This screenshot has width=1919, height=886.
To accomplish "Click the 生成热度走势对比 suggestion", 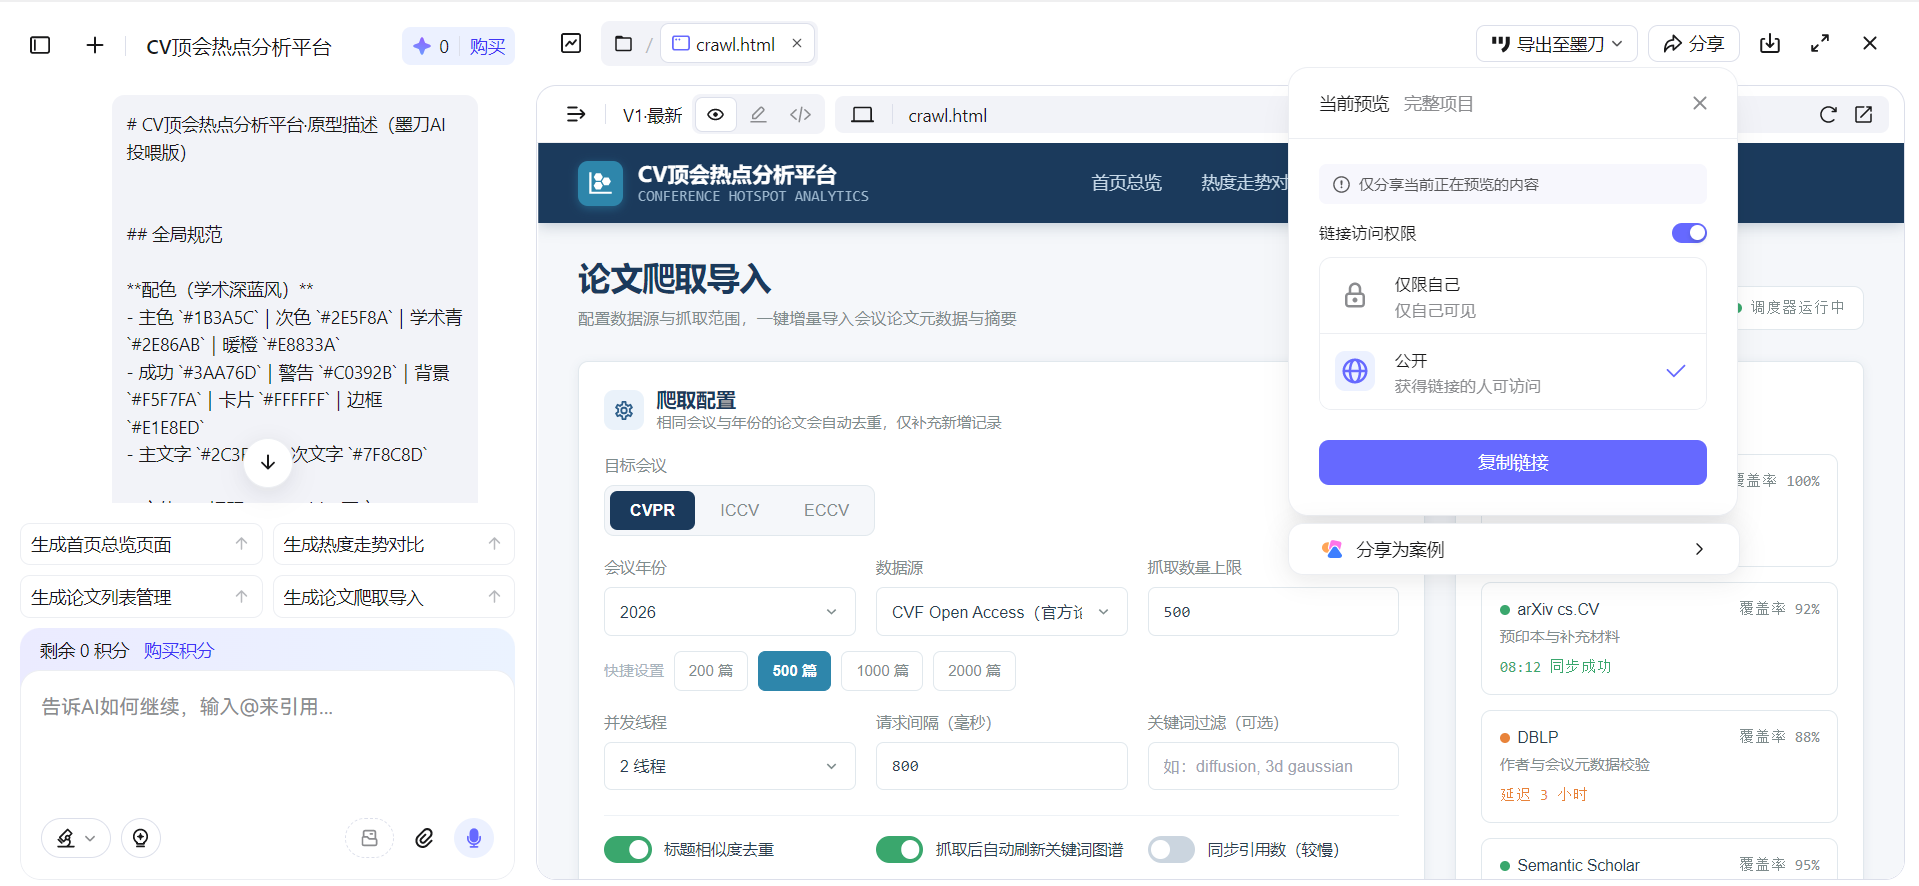I will point(394,544).
